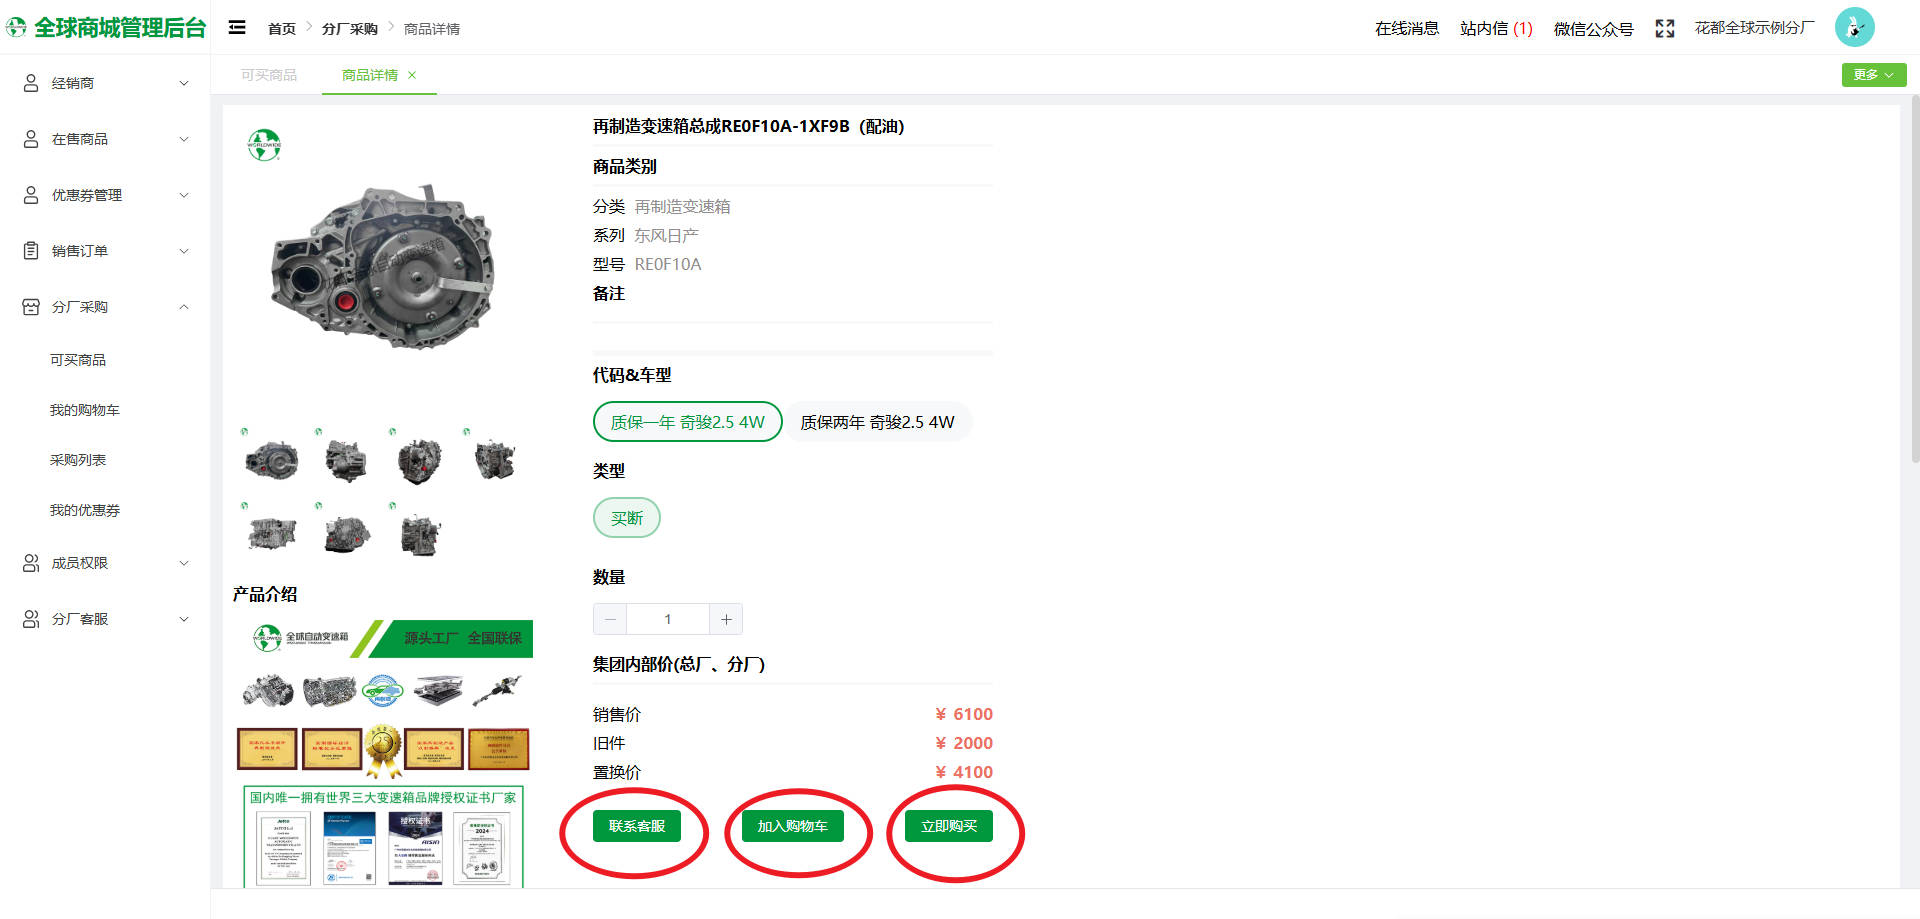The image size is (1920, 919).
Task: Click the 成员权限 sidebar icon
Action: point(29,562)
